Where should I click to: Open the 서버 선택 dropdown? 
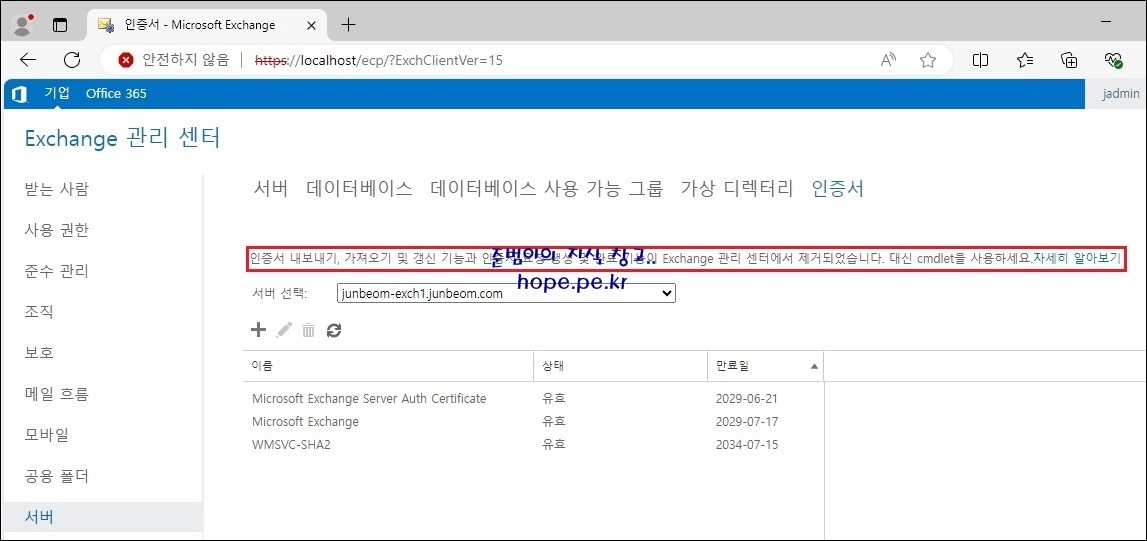(x=506, y=293)
